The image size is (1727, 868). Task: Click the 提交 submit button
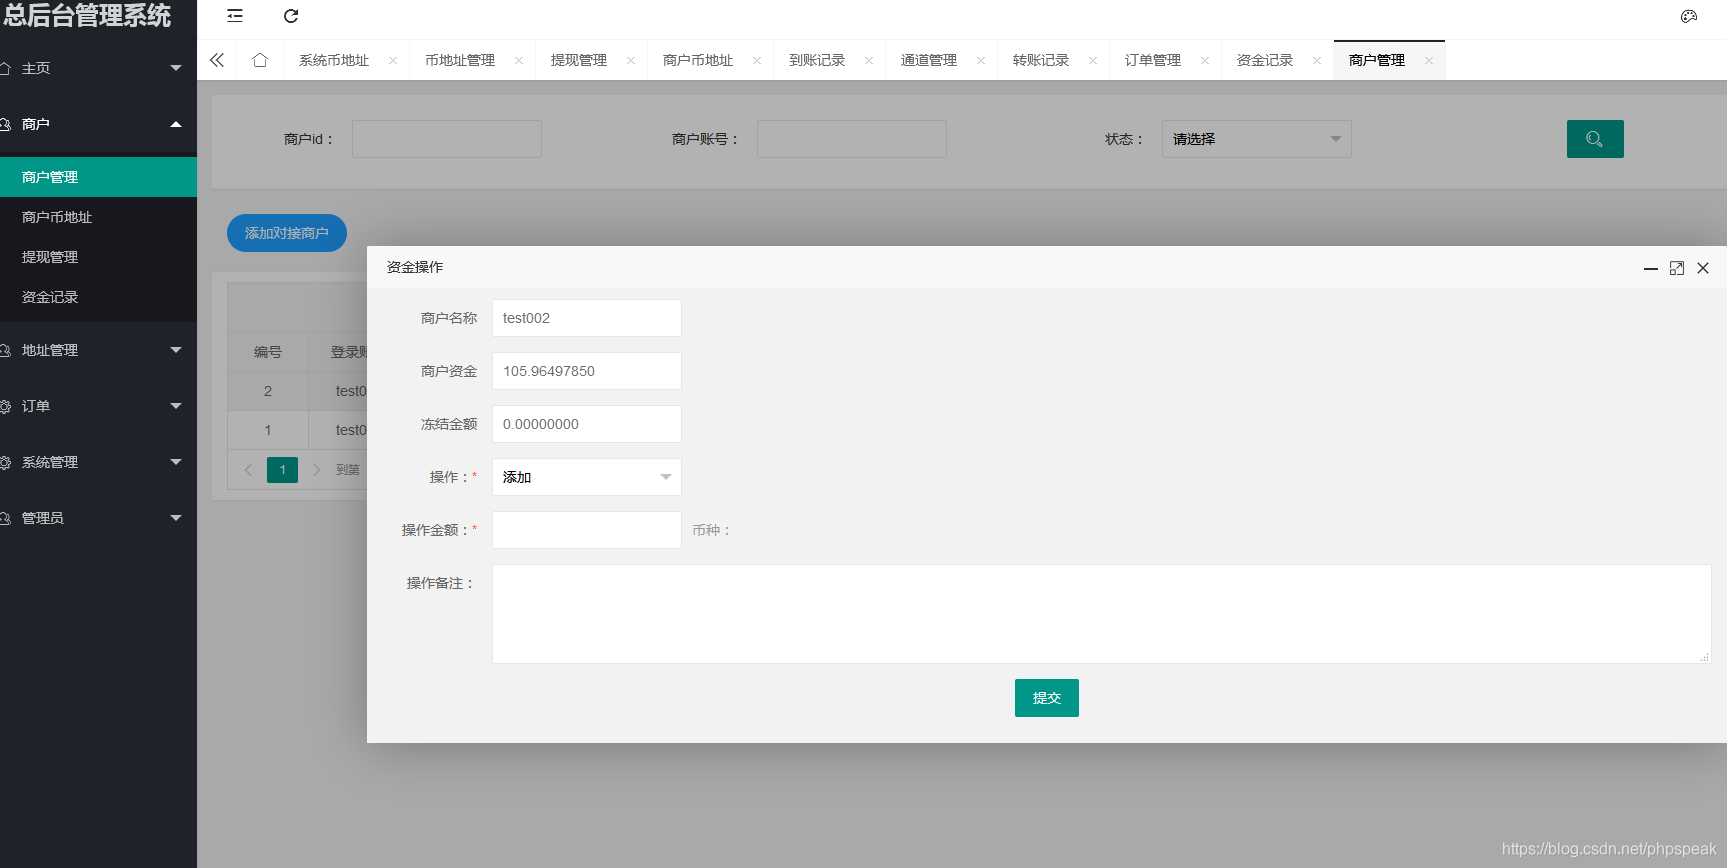1047,698
